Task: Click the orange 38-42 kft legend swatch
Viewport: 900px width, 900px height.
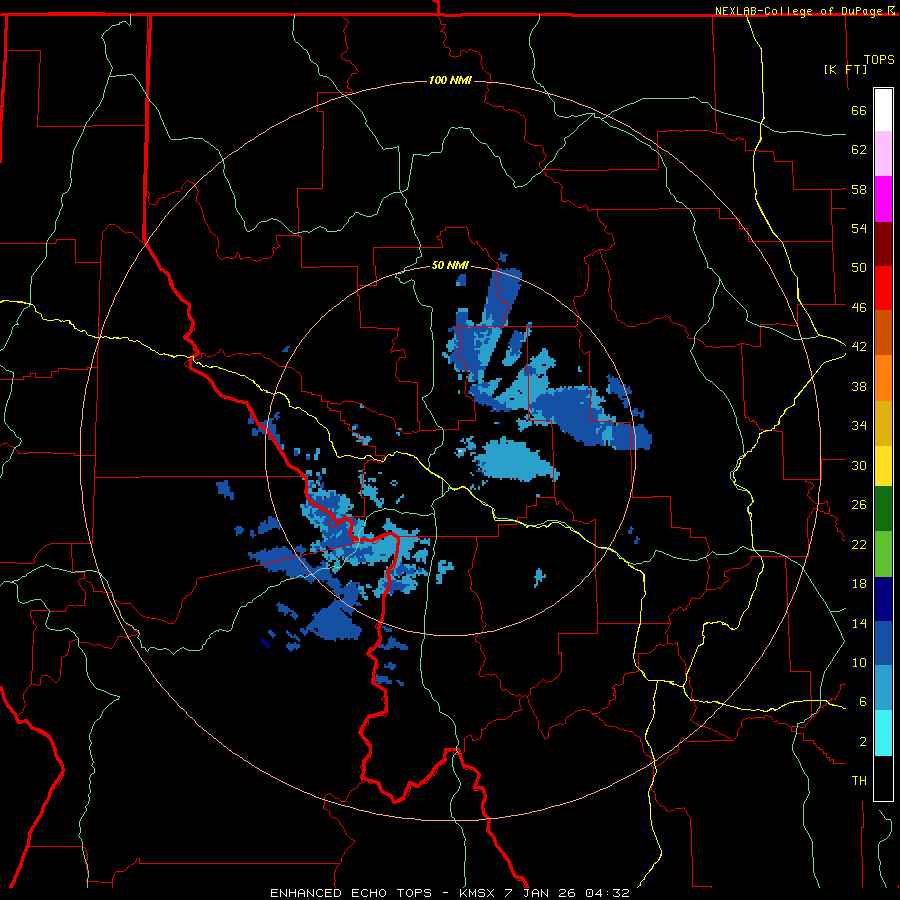Action: pos(883,378)
